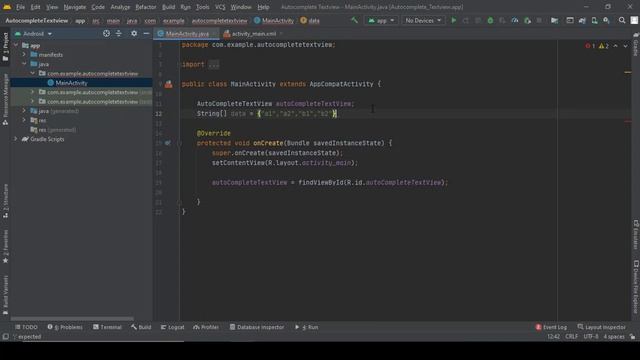The height and width of the screenshot is (360, 640).
Task: Expand the folded import statement
Action: 213,64
